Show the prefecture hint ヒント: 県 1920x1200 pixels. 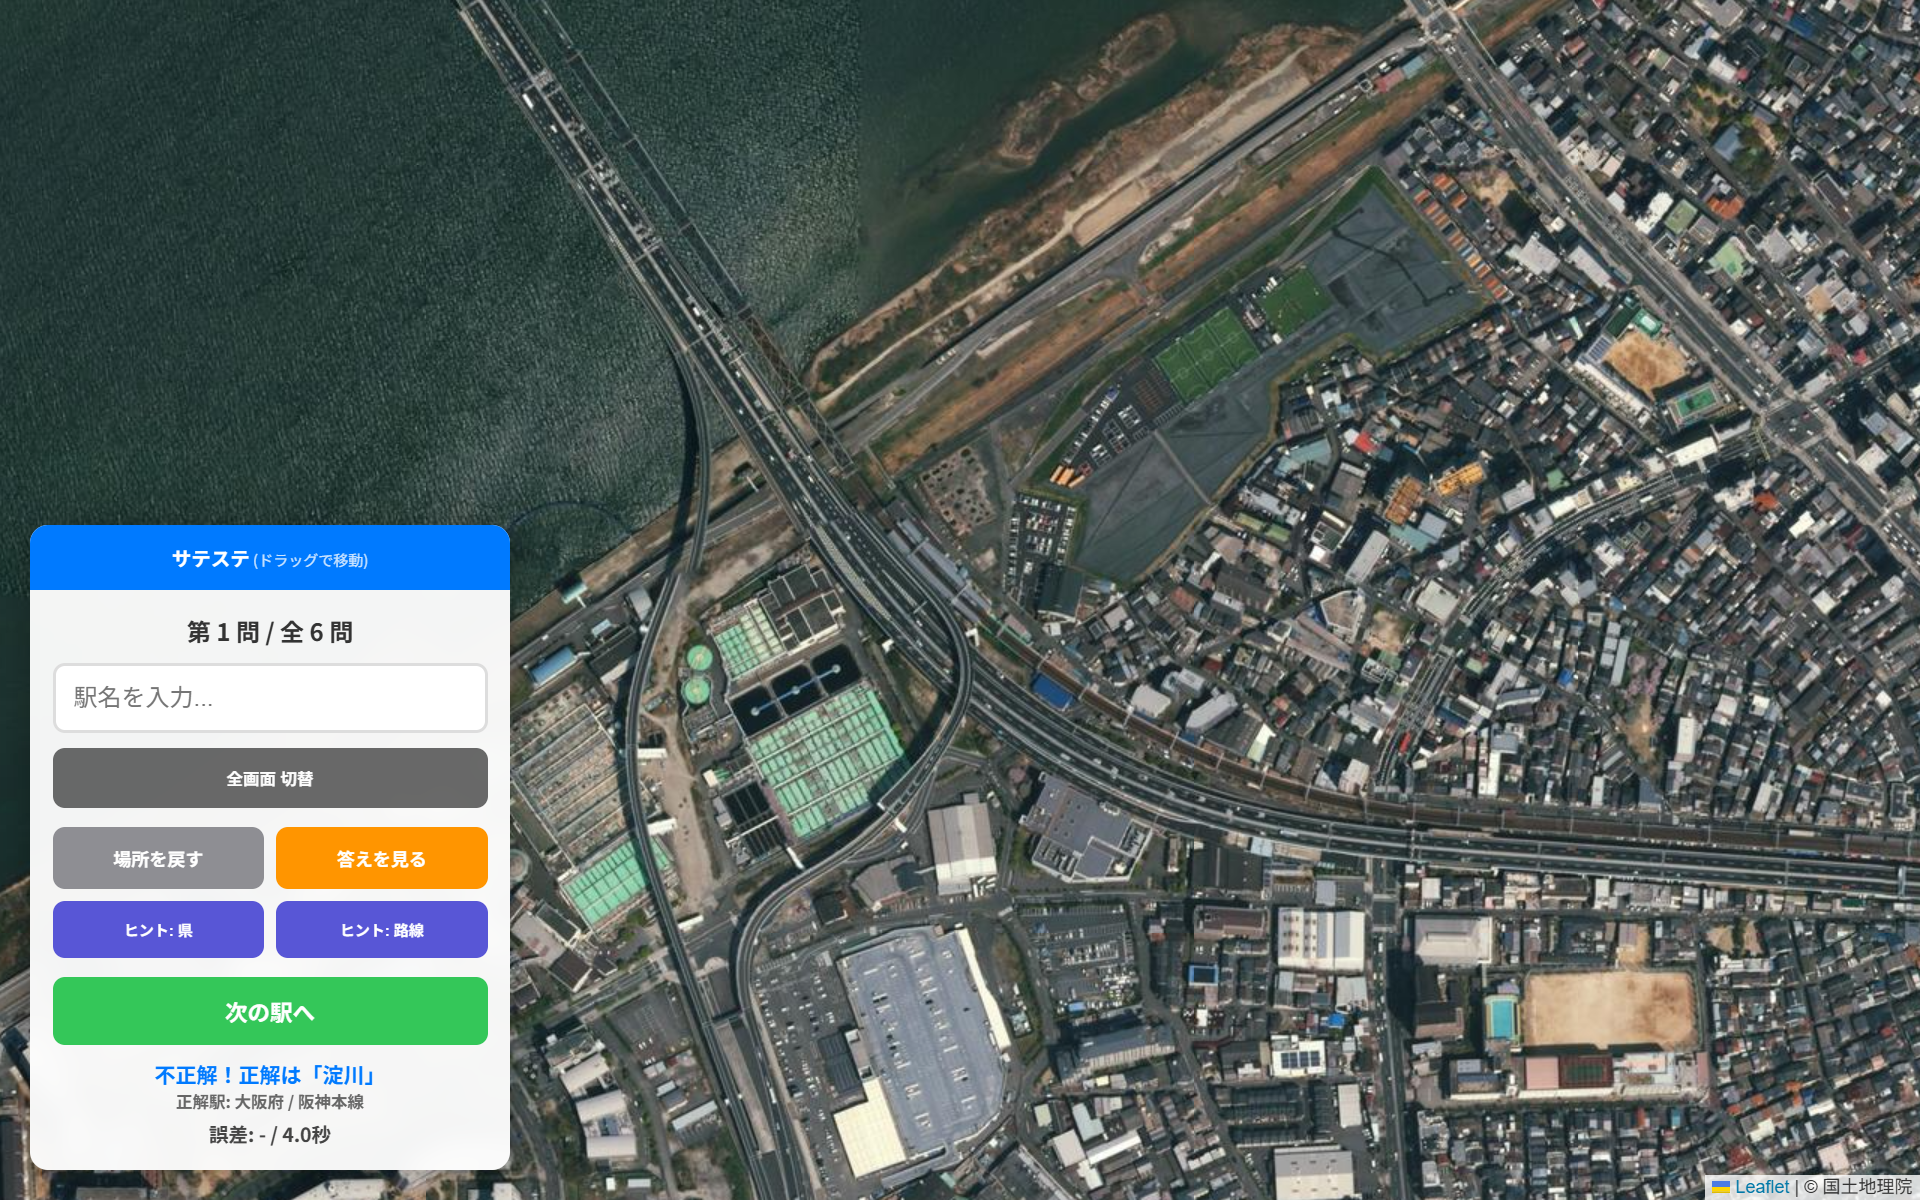tap(158, 930)
